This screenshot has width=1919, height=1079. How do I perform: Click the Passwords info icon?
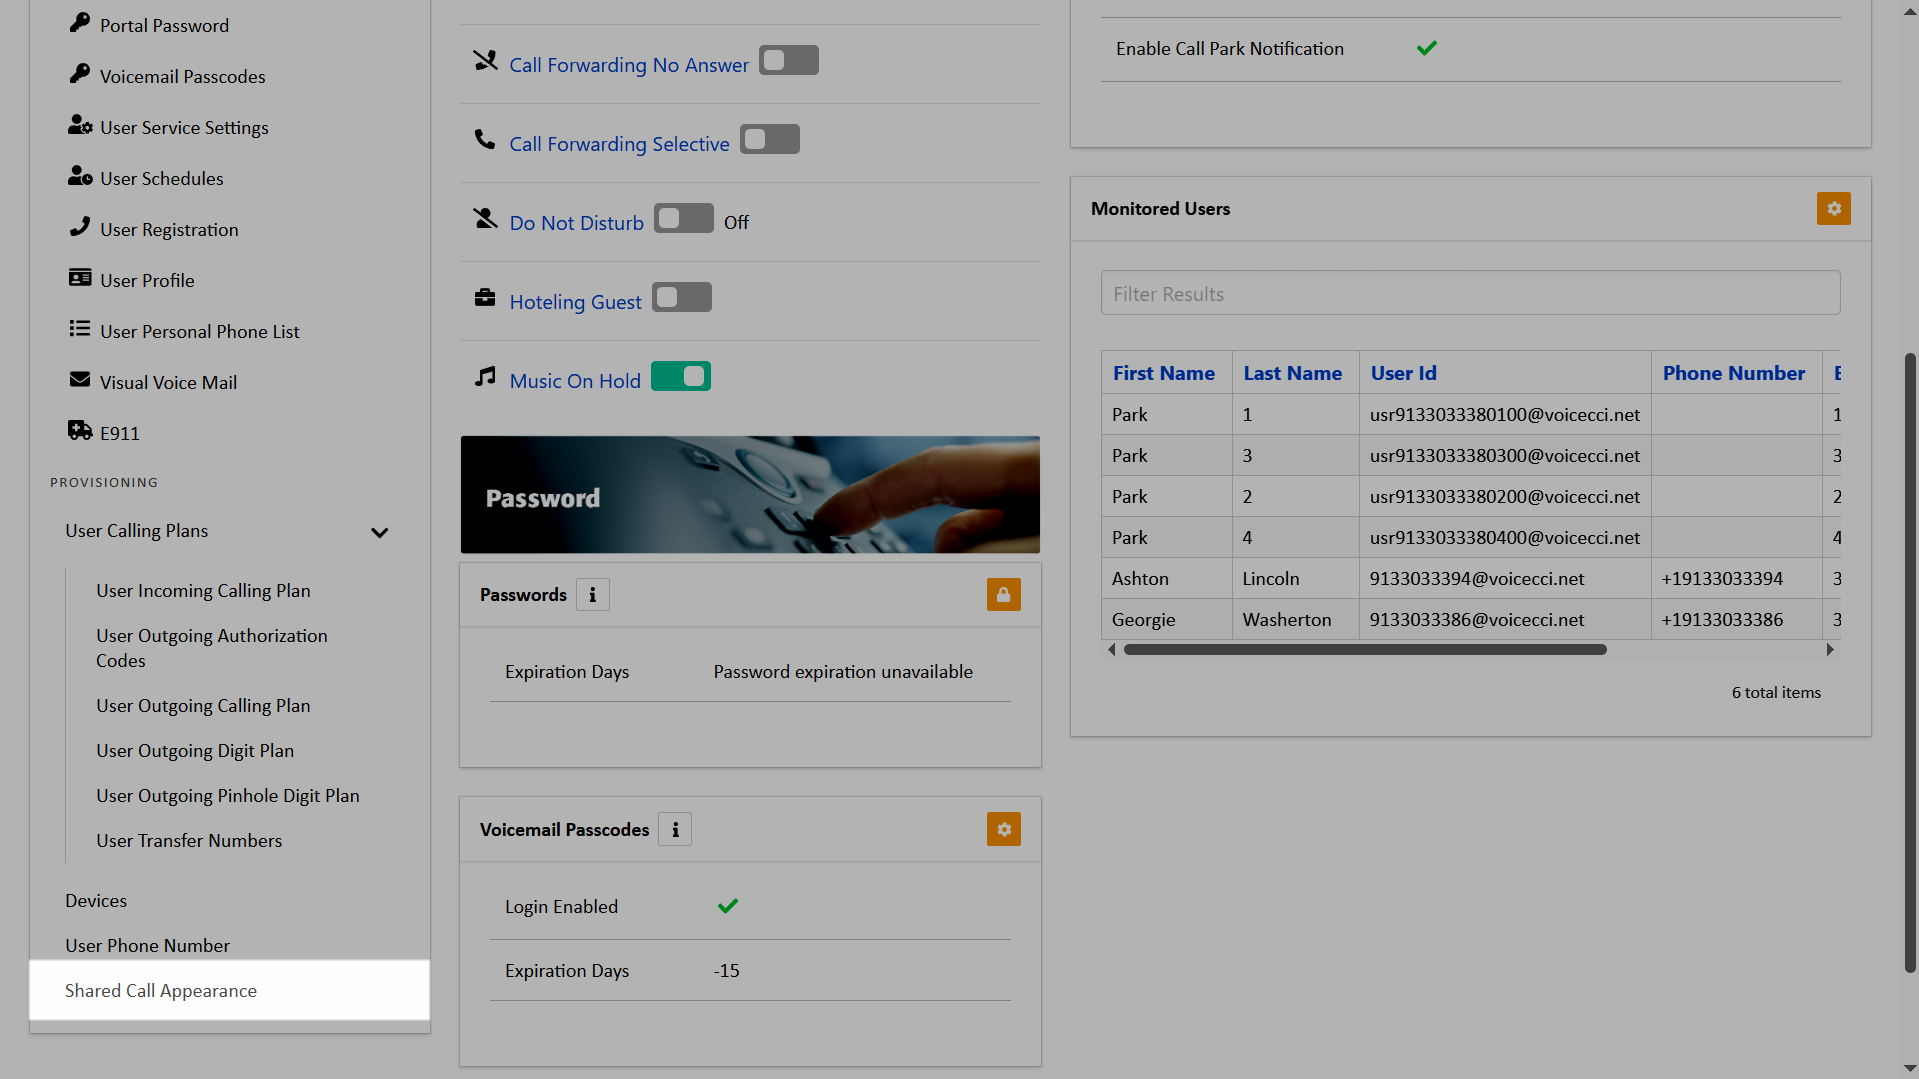(x=593, y=595)
